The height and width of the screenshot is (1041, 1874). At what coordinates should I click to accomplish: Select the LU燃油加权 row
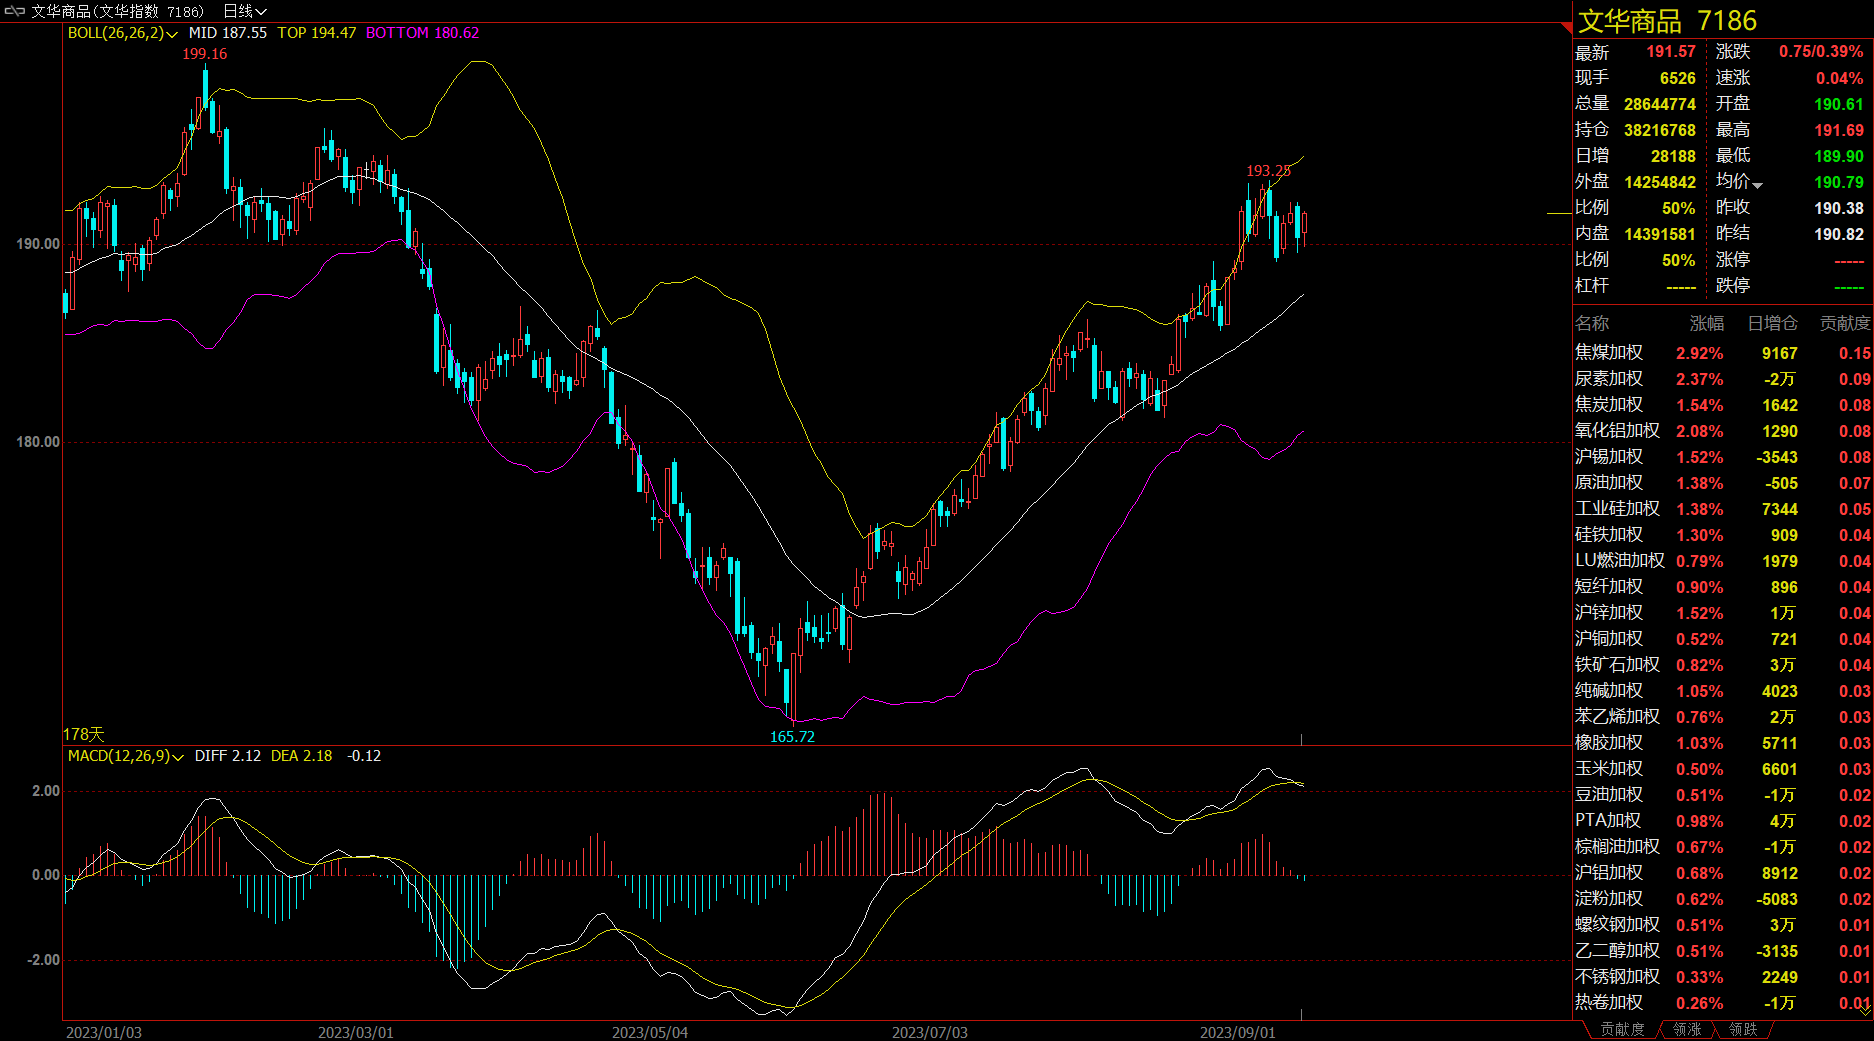tap(1723, 561)
